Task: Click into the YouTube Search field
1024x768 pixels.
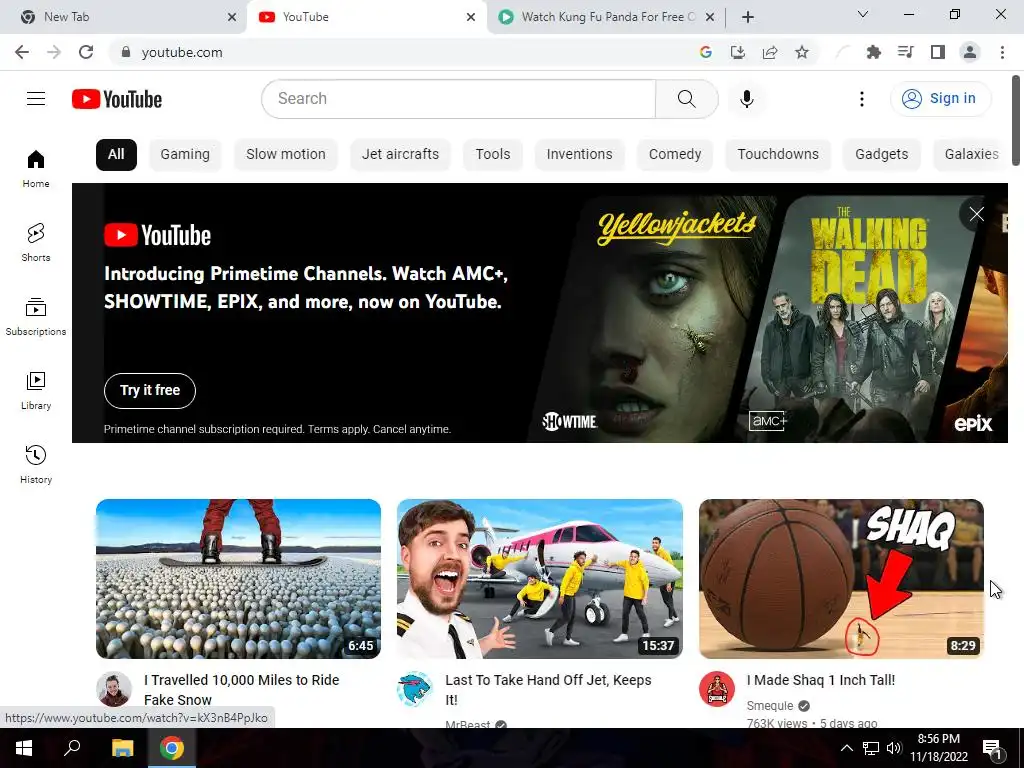Action: tap(458, 99)
